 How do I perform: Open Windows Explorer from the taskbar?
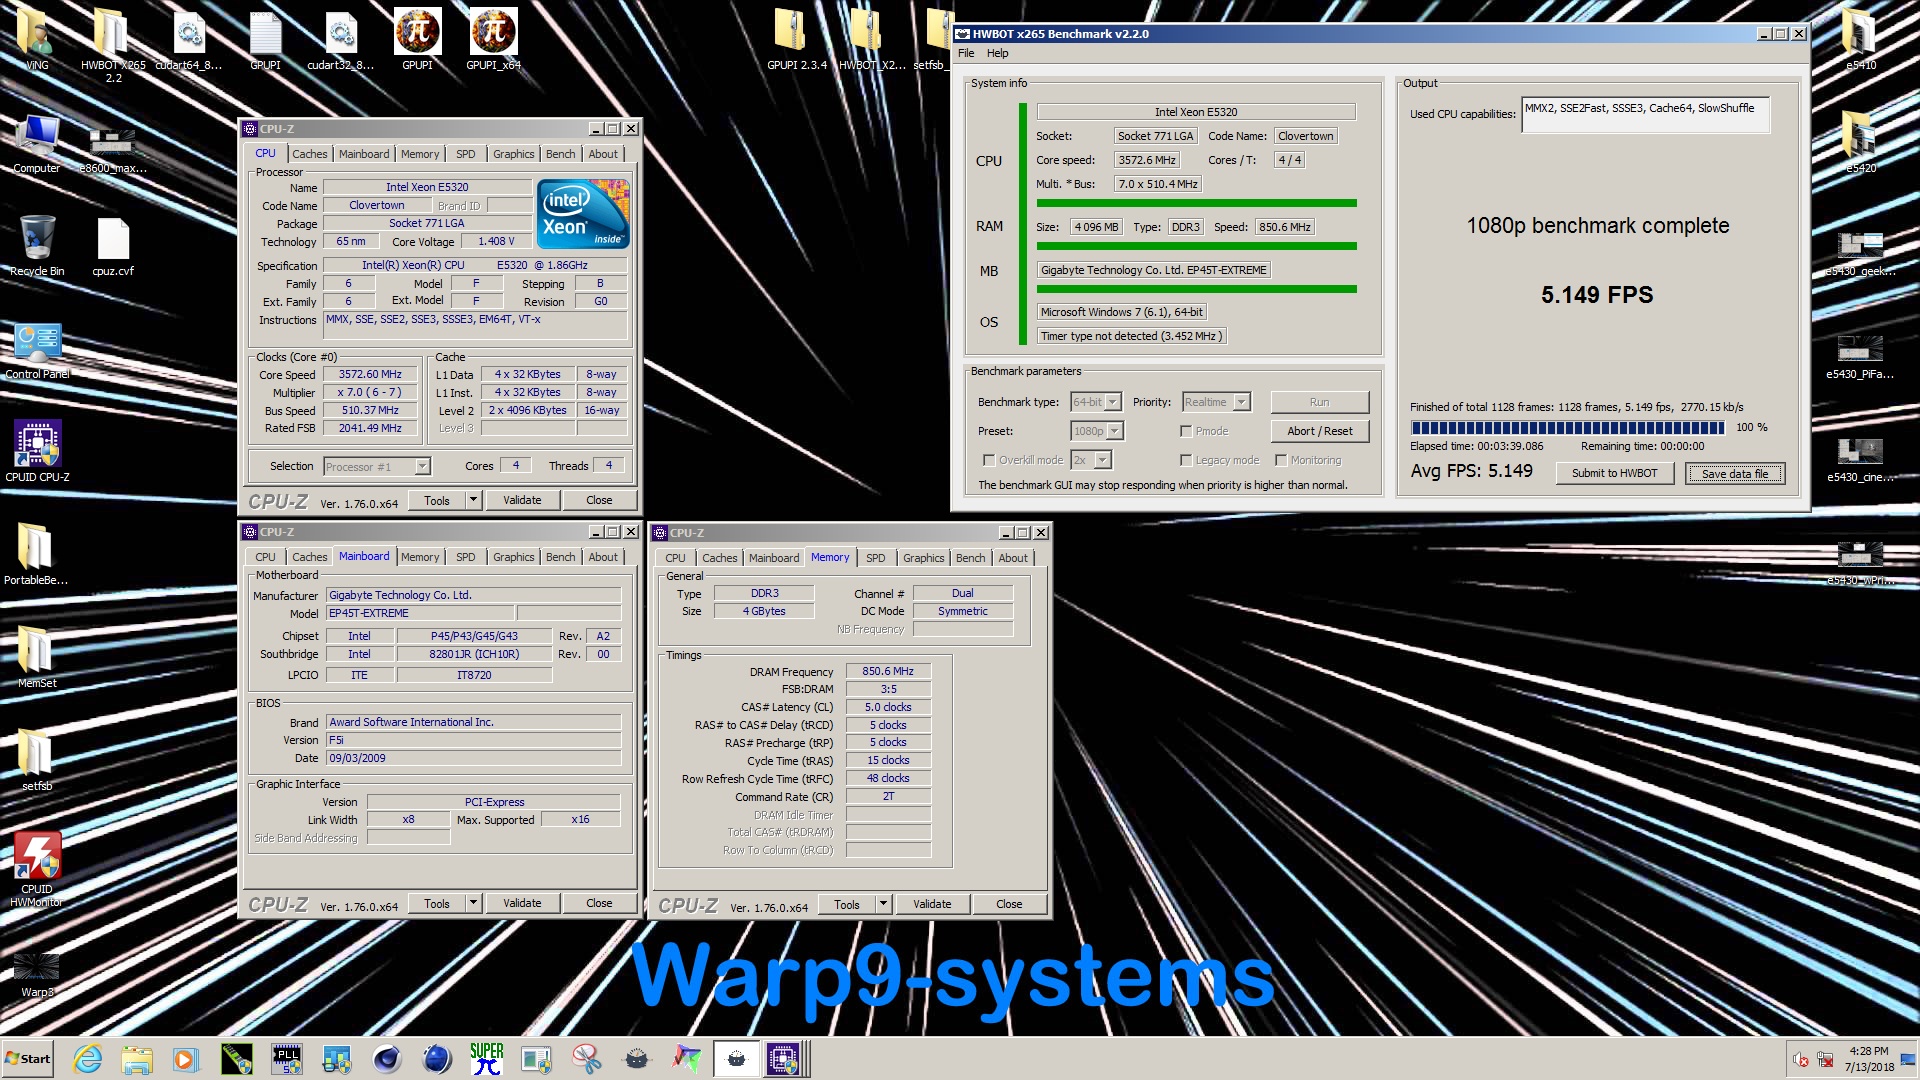(x=137, y=1059)
